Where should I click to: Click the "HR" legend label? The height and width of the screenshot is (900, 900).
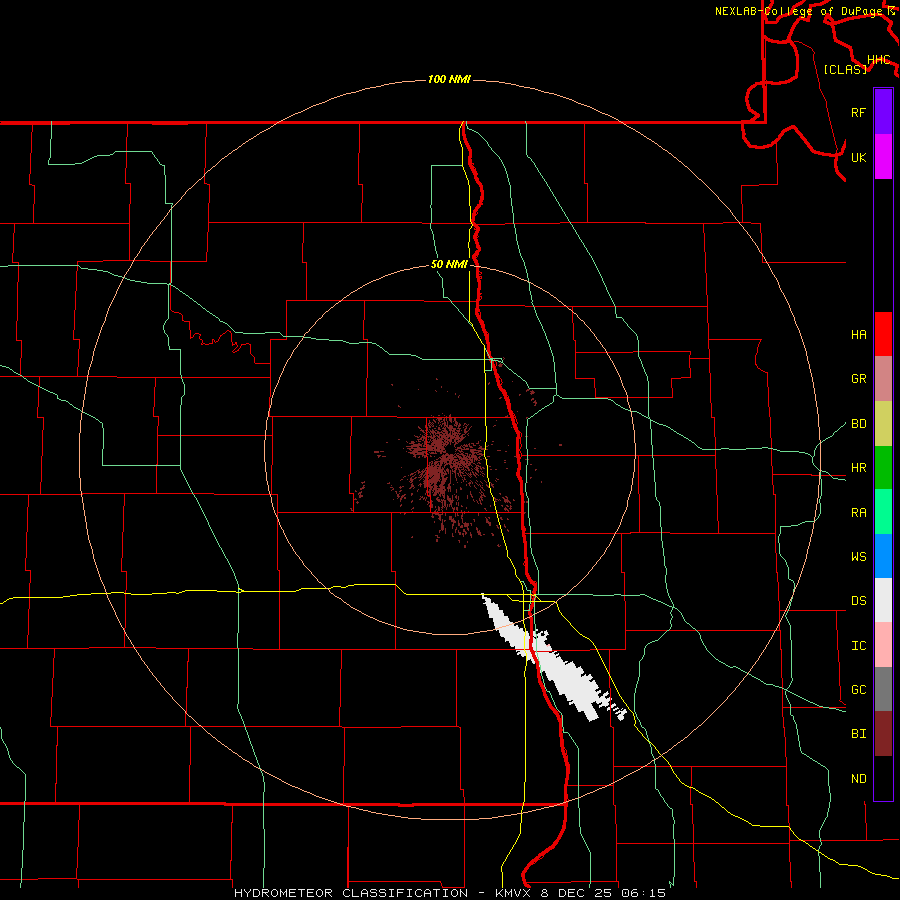click(858, 468)
